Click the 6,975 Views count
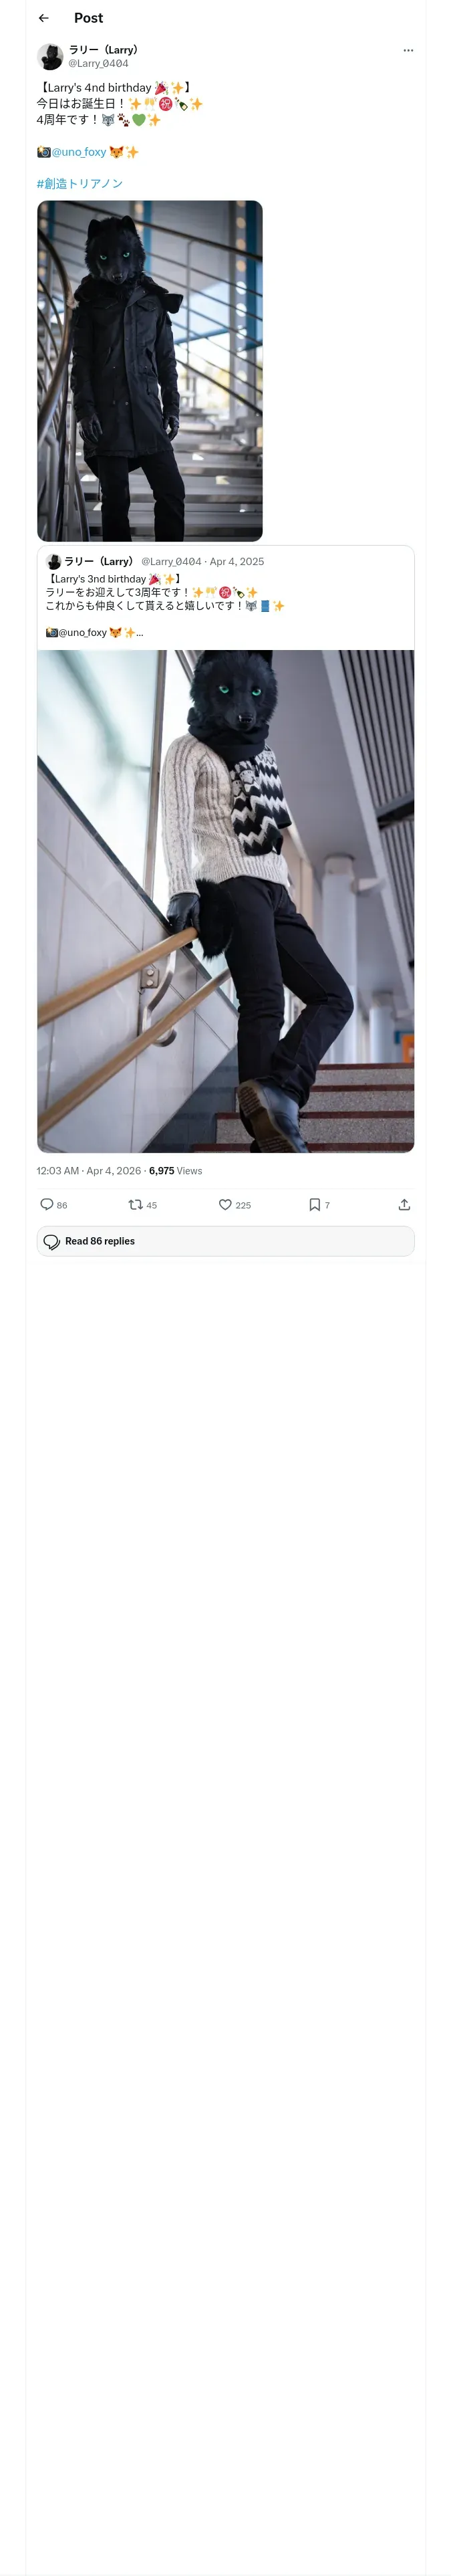The width and height of the screenshot is (451, 2576). [175, 1170]
